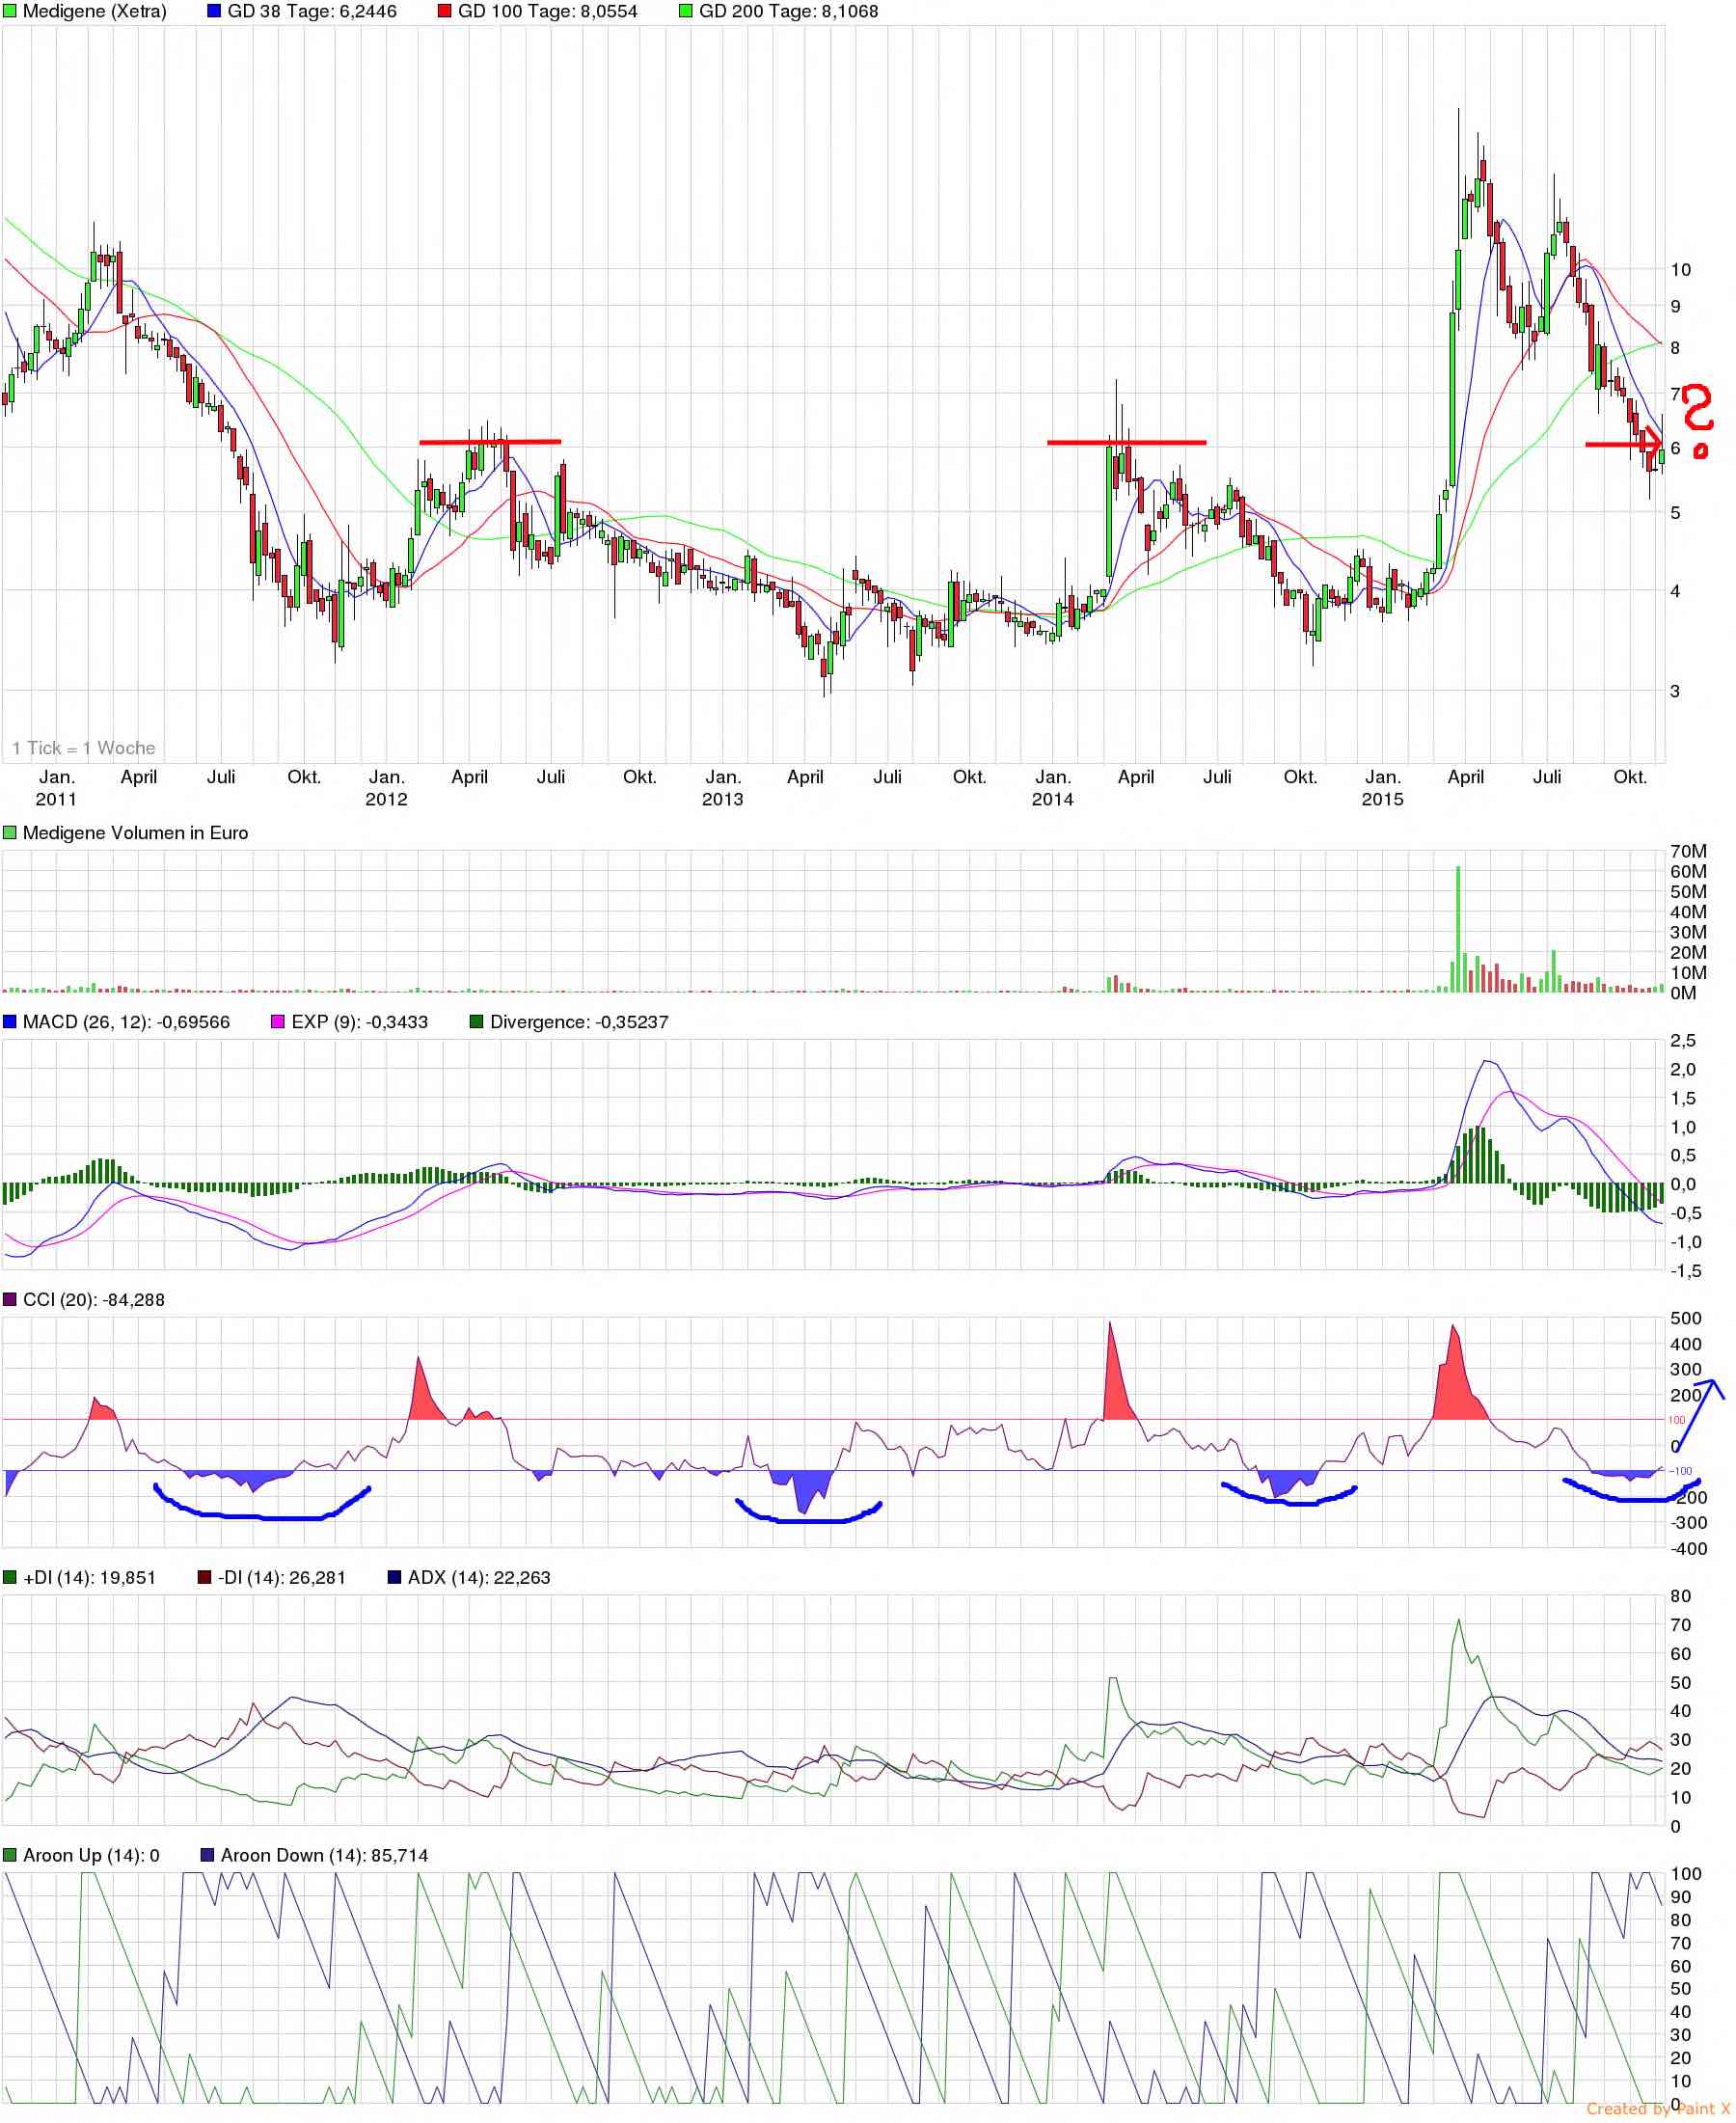Click the 500 CCI axis label
1736x2123 pixels.
pos(1686,1319)
